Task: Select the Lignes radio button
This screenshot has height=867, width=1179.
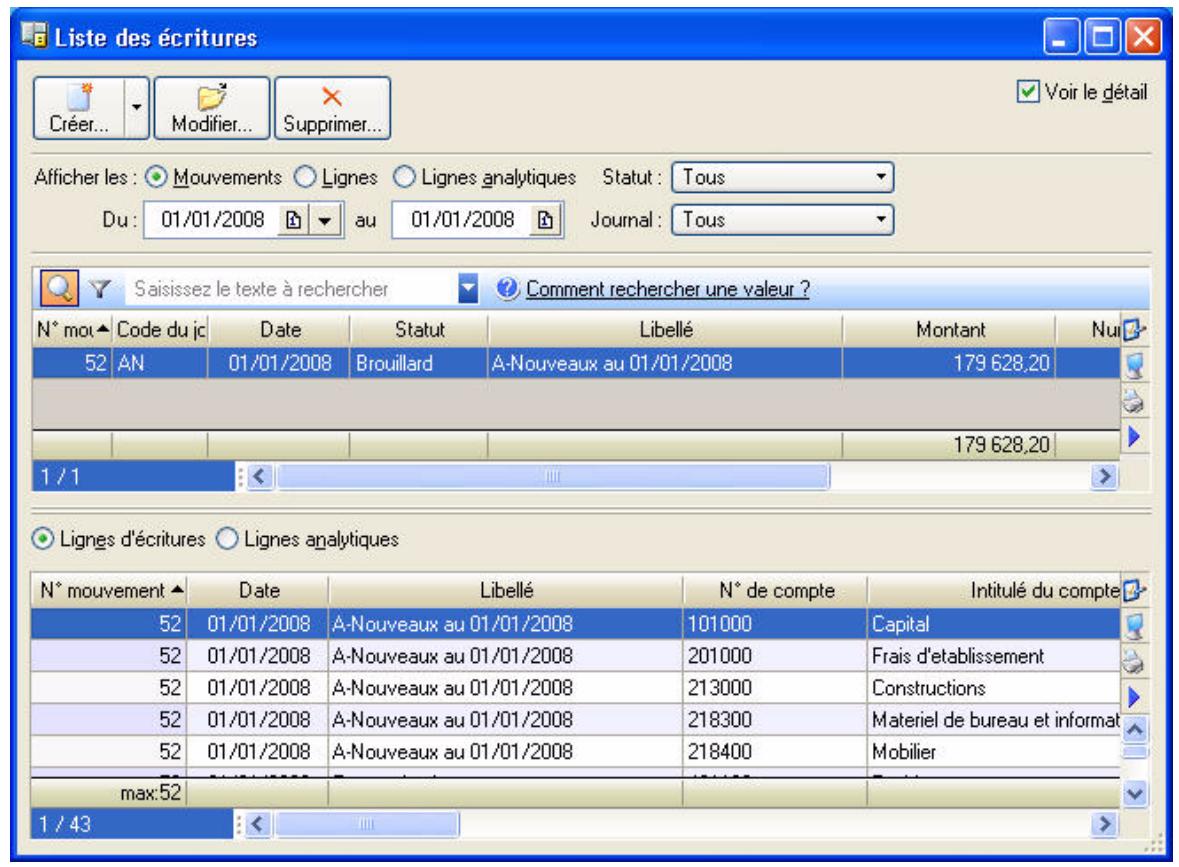Action: (x=305, y=177)
